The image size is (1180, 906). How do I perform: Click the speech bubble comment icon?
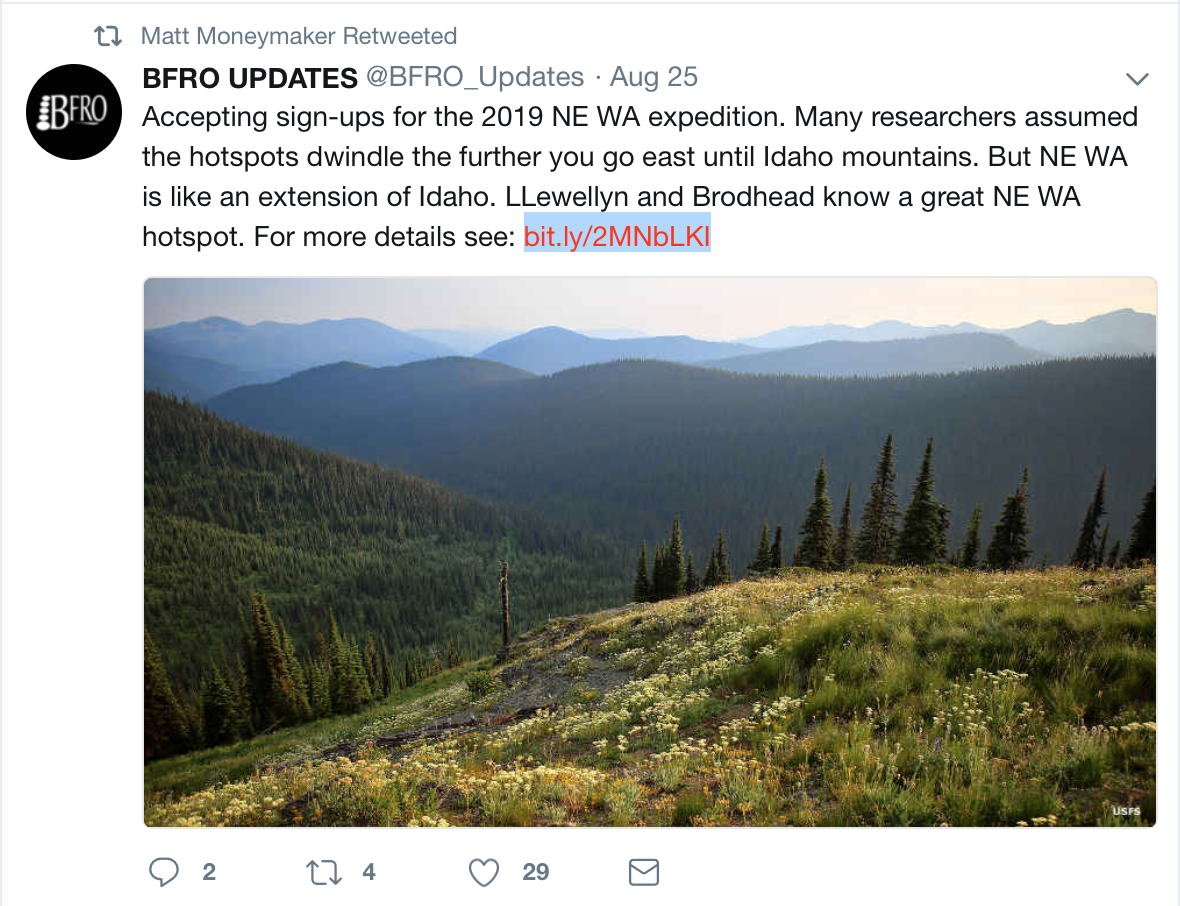coord(163,872)
